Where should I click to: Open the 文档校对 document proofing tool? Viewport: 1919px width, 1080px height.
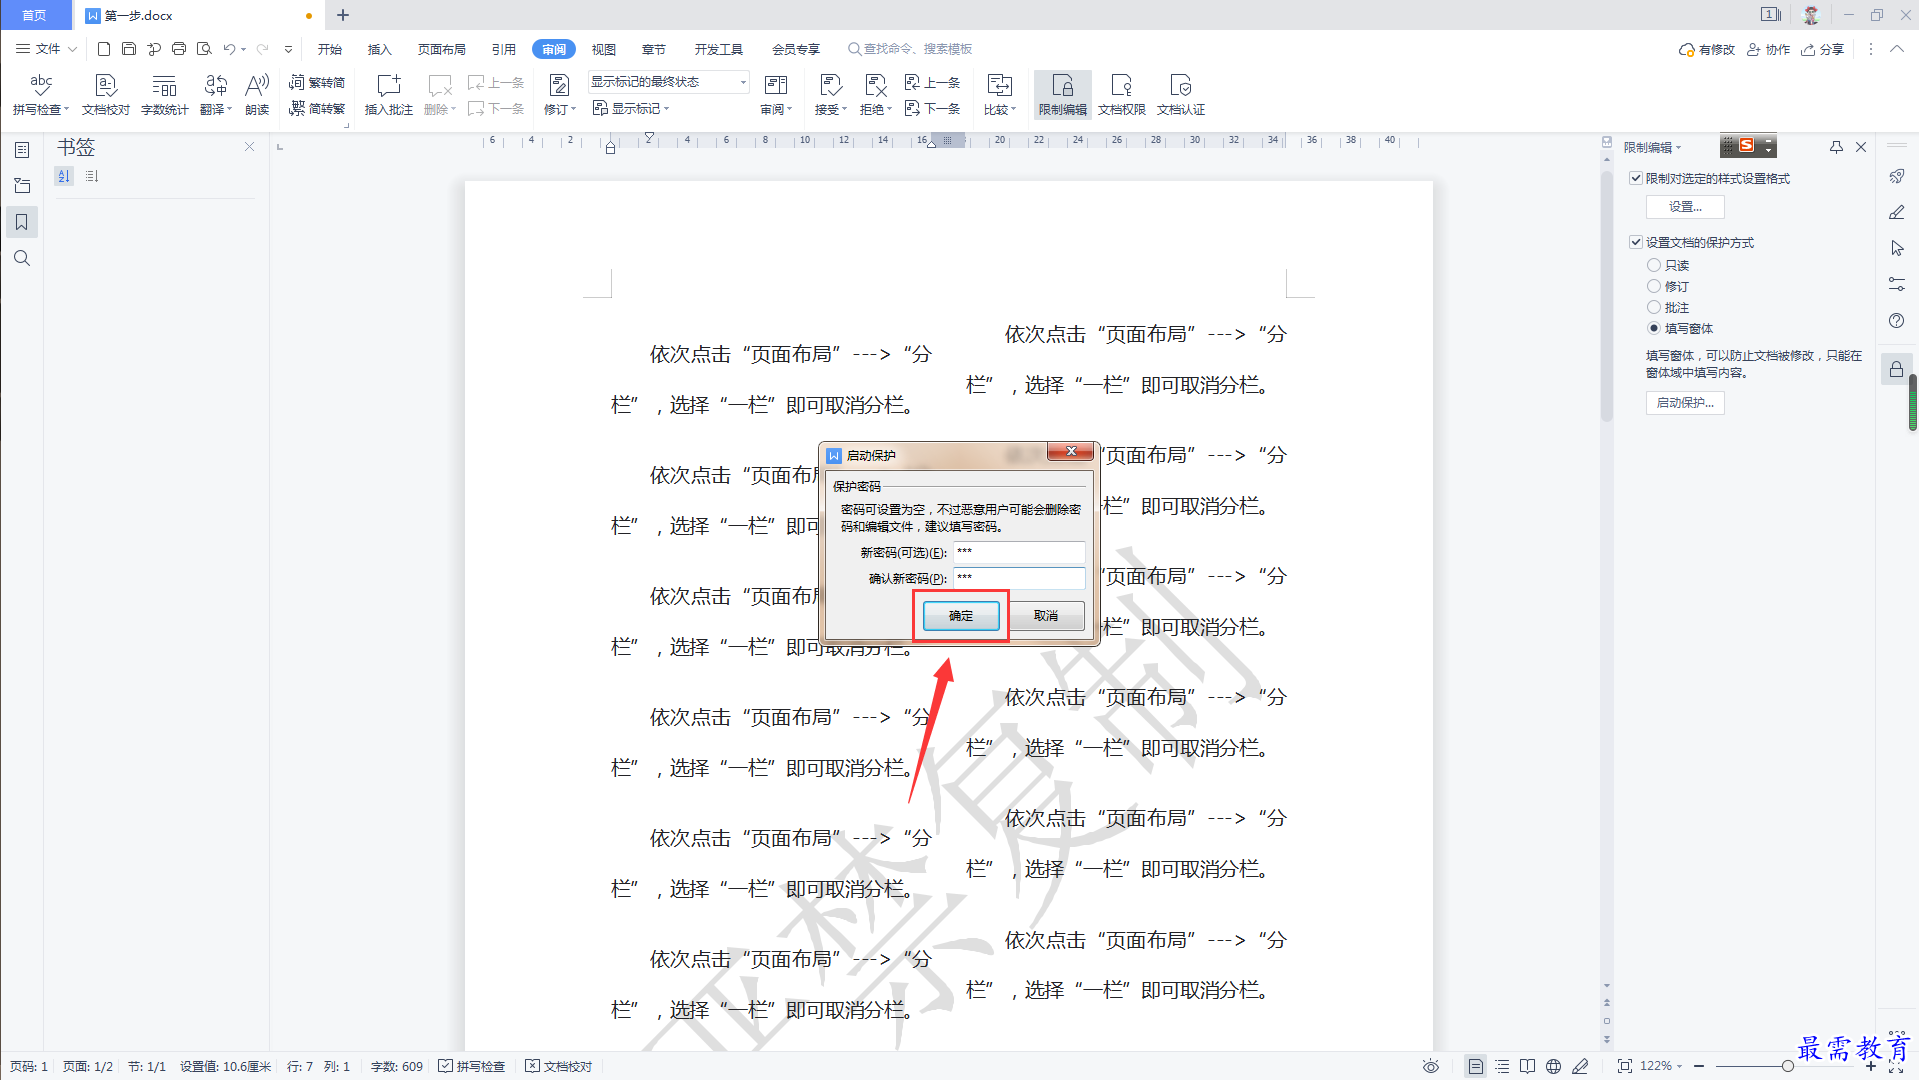coord(106,94)
